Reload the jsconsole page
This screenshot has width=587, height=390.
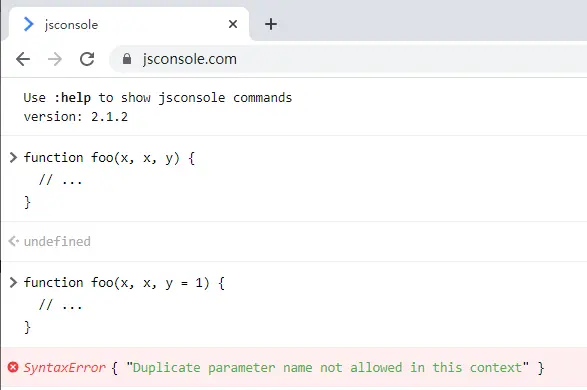coord(87,59)
